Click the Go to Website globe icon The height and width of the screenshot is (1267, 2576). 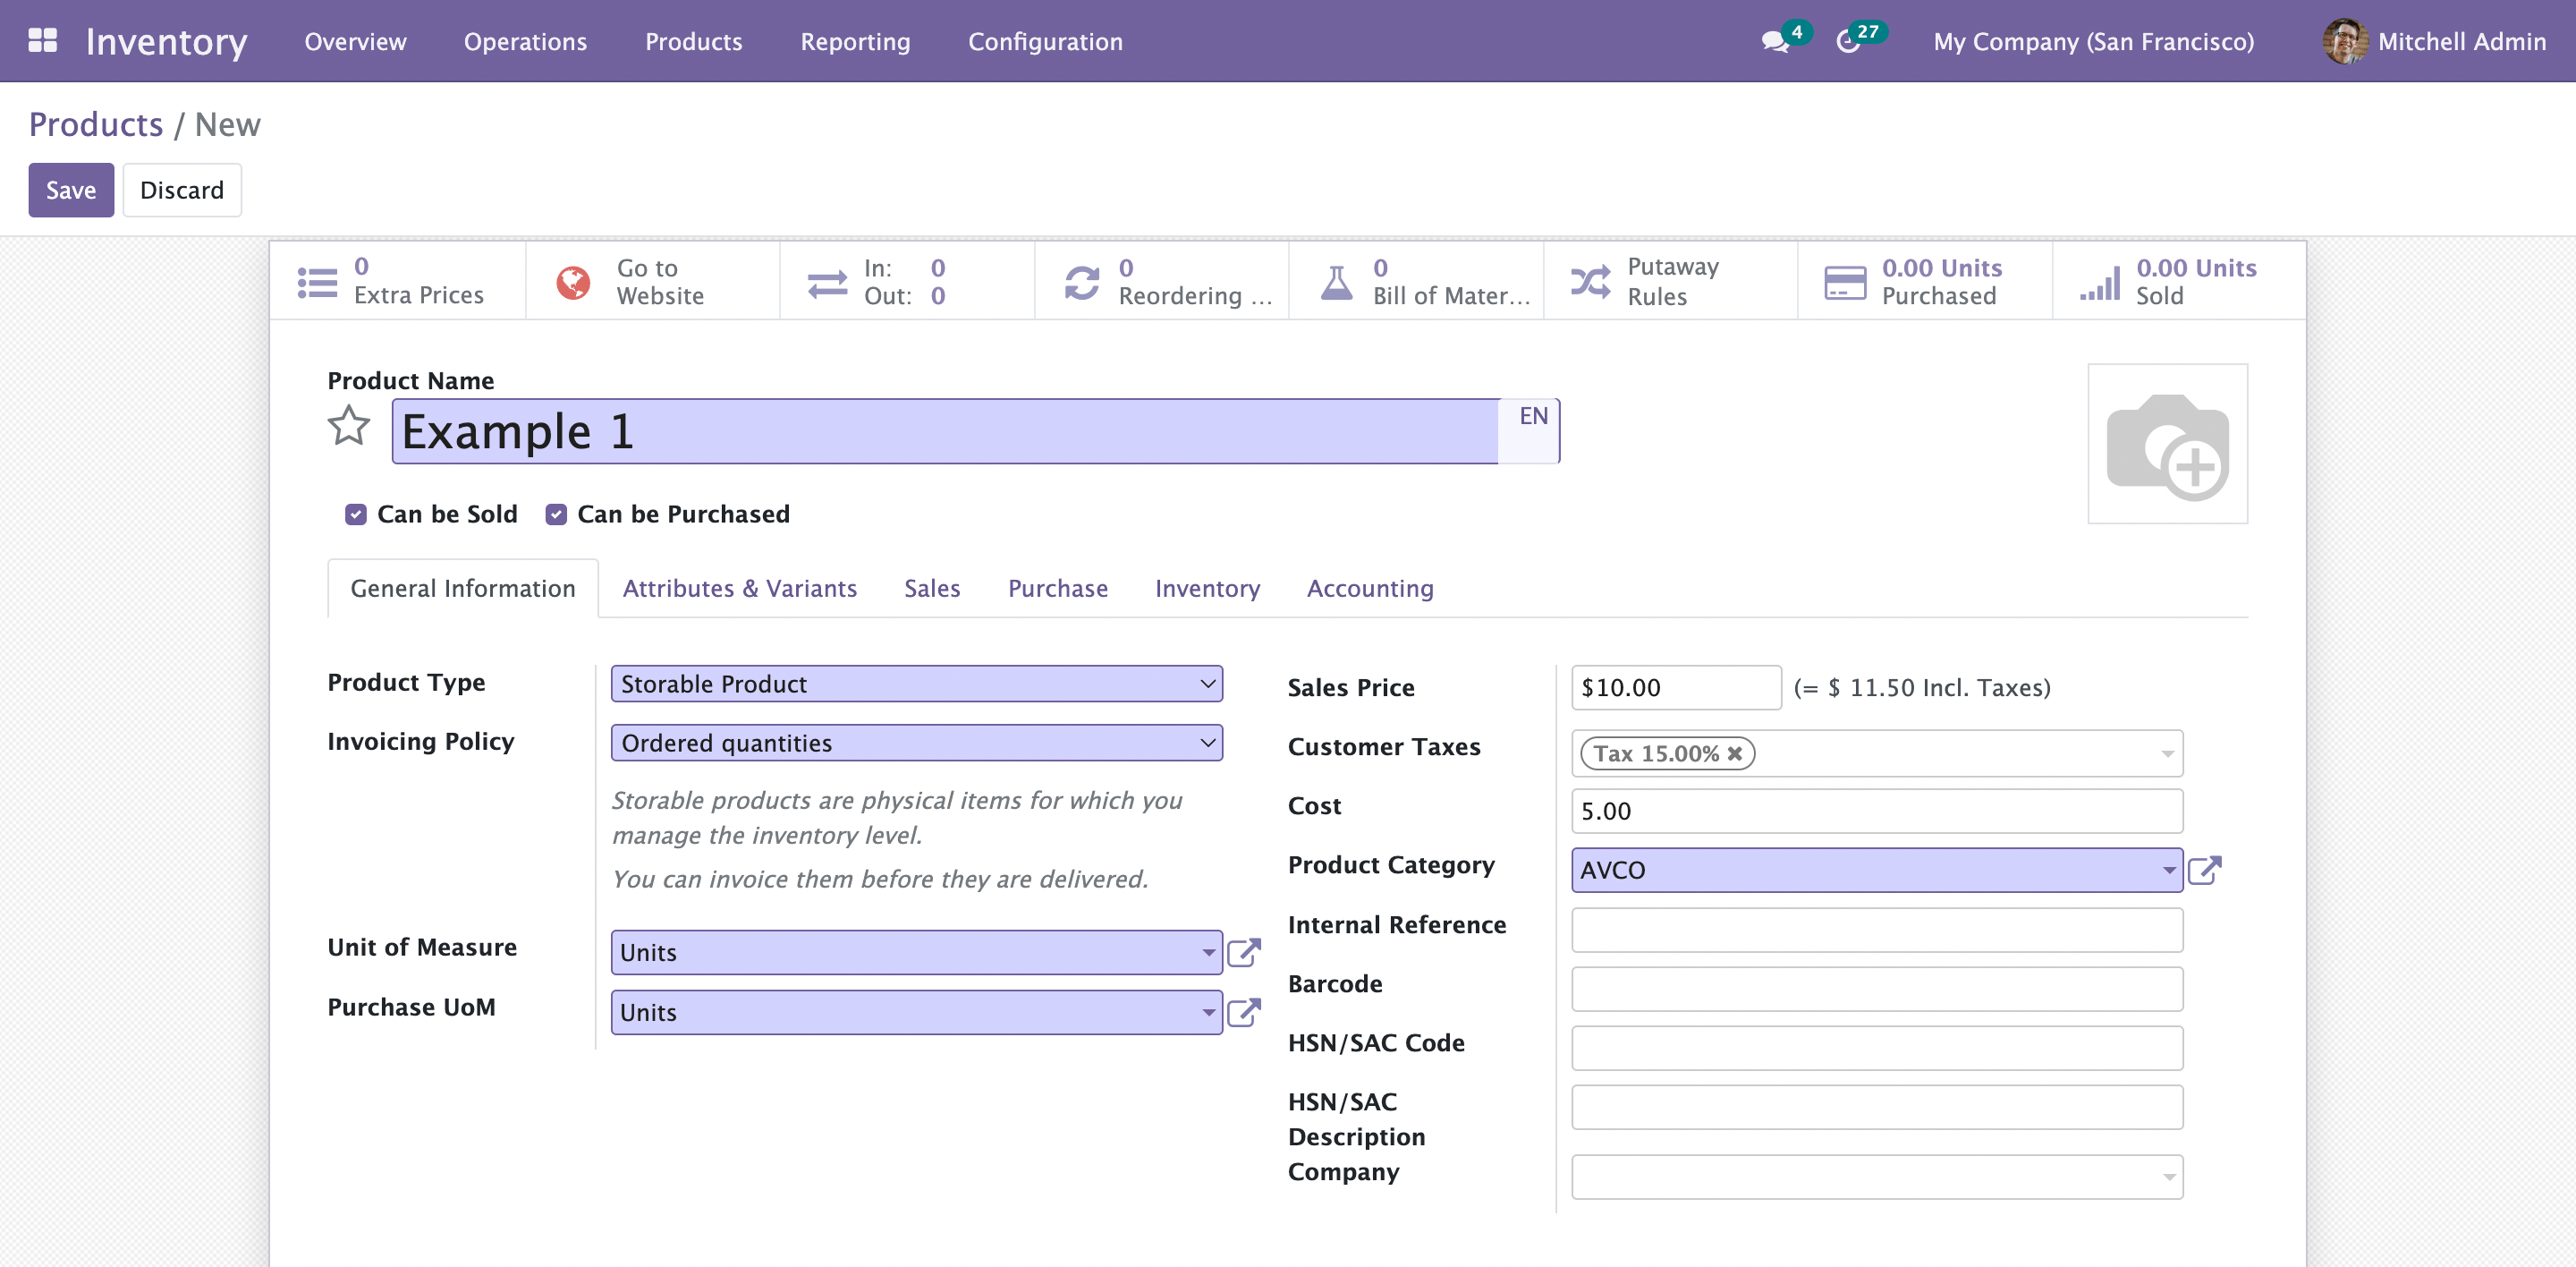click(573, 283)
